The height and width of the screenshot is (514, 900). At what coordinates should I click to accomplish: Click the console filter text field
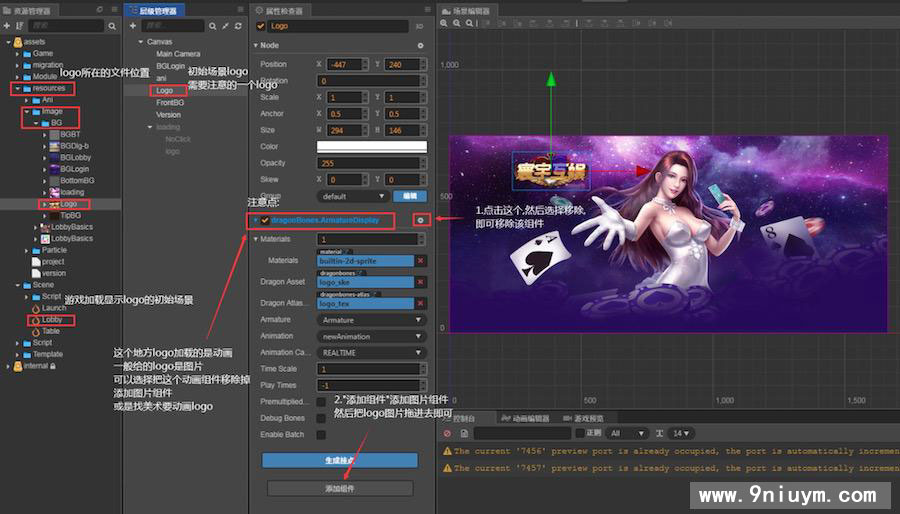coord(522,433)
